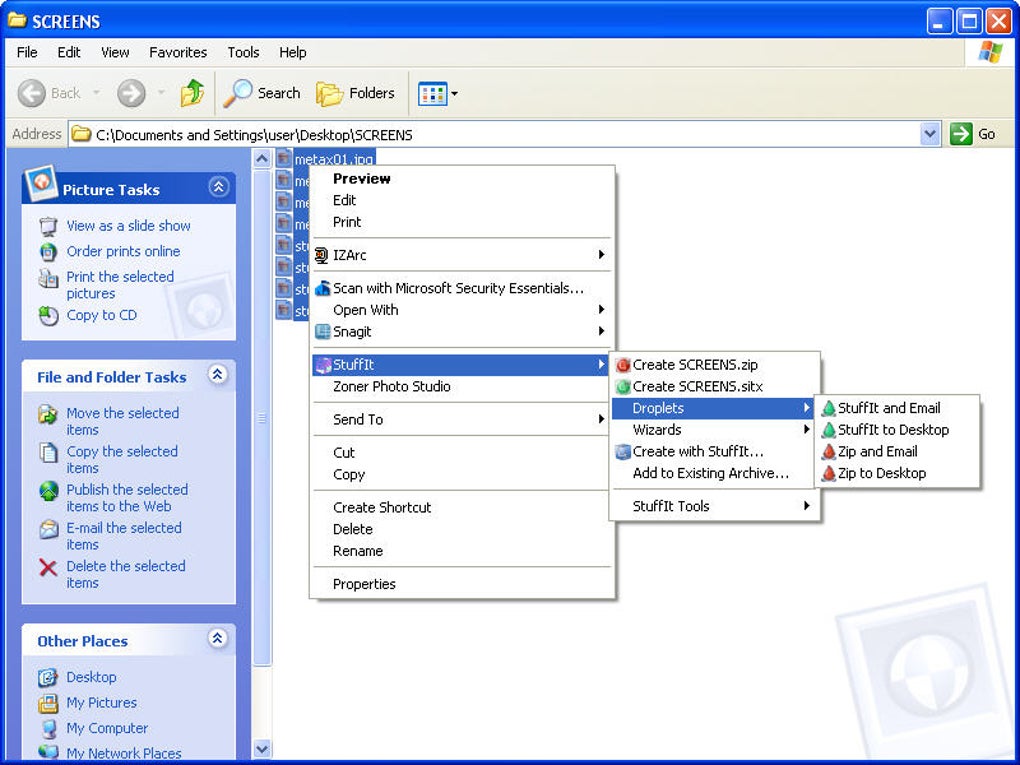Click the slide show icon

coord(48,226)
